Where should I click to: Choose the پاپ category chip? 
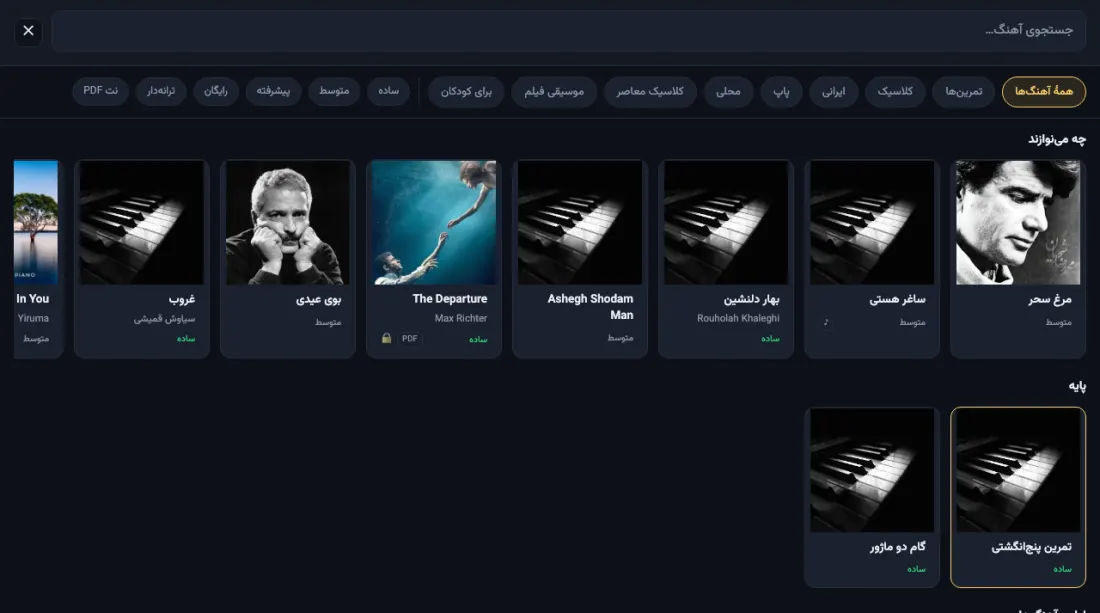[x=782, y=92]
